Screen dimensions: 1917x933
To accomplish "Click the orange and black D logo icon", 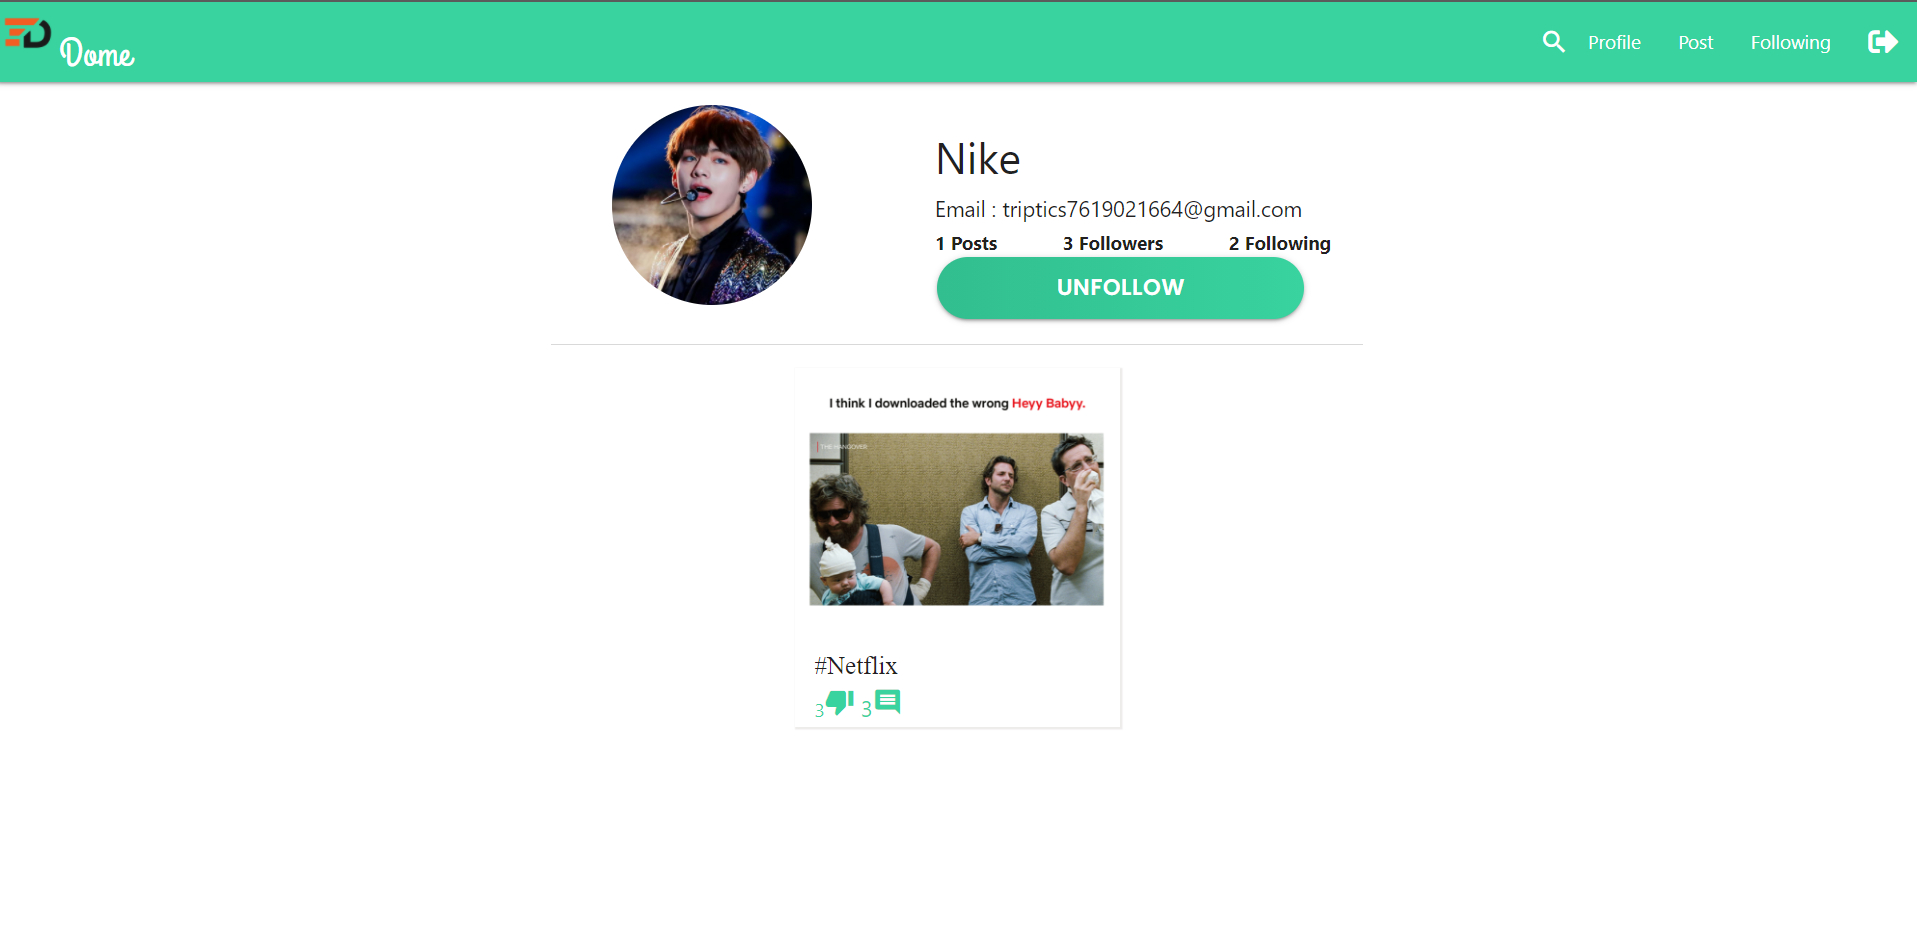I will [27, 33].
